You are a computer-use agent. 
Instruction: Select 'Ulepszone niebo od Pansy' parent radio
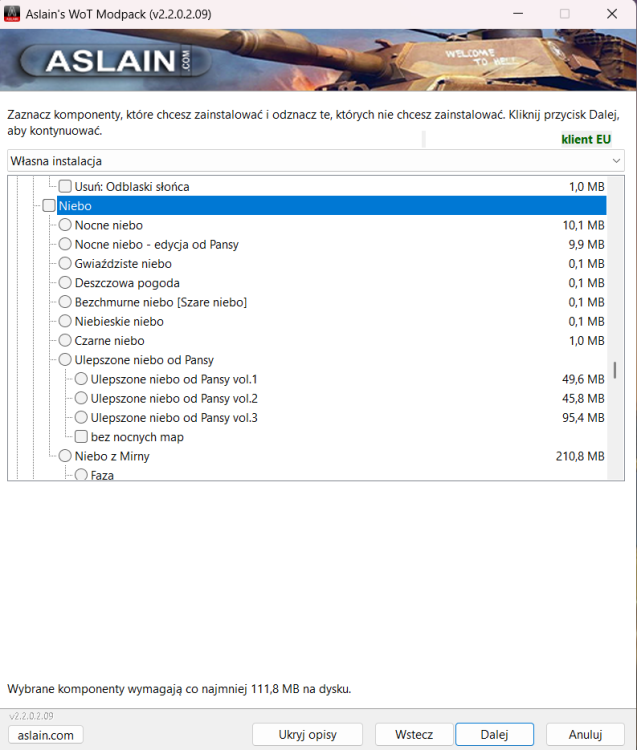coord(65,360)
